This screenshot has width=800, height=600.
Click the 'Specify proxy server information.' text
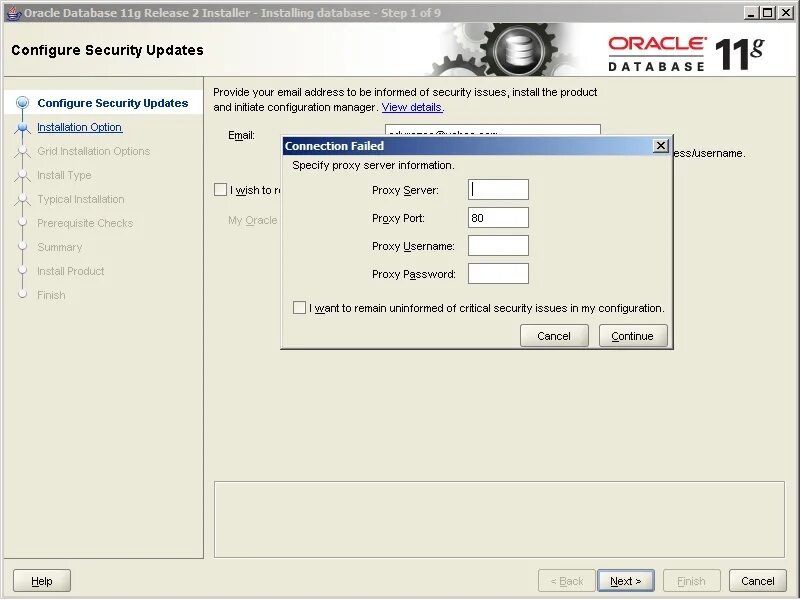[373, 165]
